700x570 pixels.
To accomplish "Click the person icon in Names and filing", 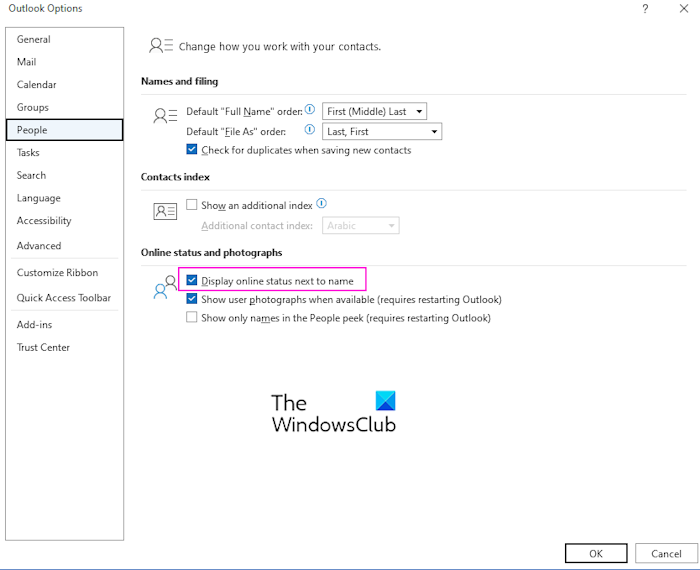I will point(165,116).
